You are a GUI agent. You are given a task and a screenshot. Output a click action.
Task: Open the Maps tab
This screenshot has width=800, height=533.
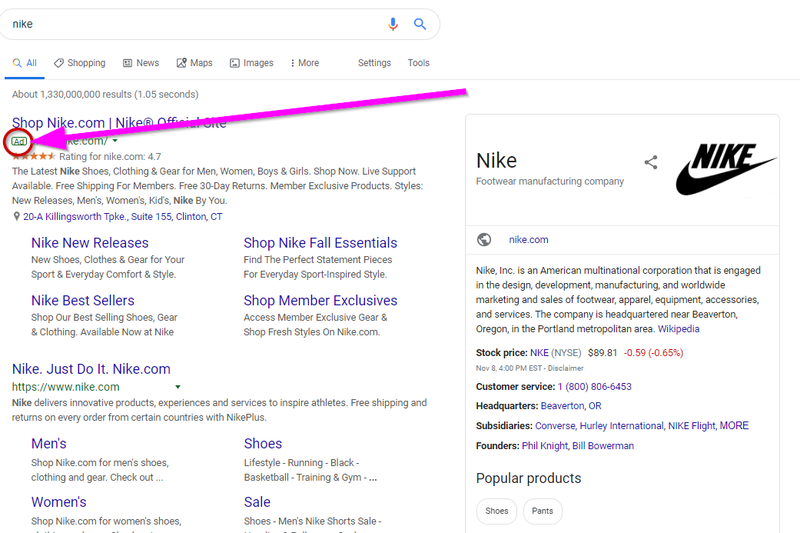point(194,63)
